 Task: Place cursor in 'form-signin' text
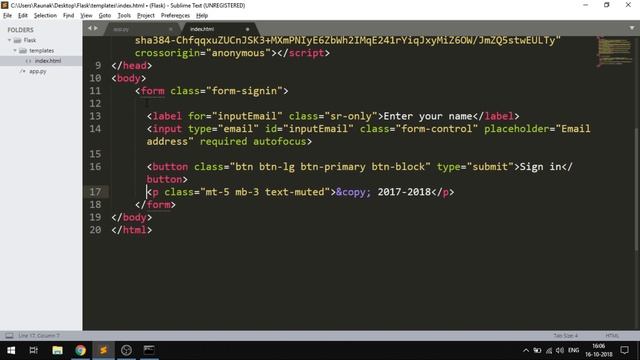point(244,91)
